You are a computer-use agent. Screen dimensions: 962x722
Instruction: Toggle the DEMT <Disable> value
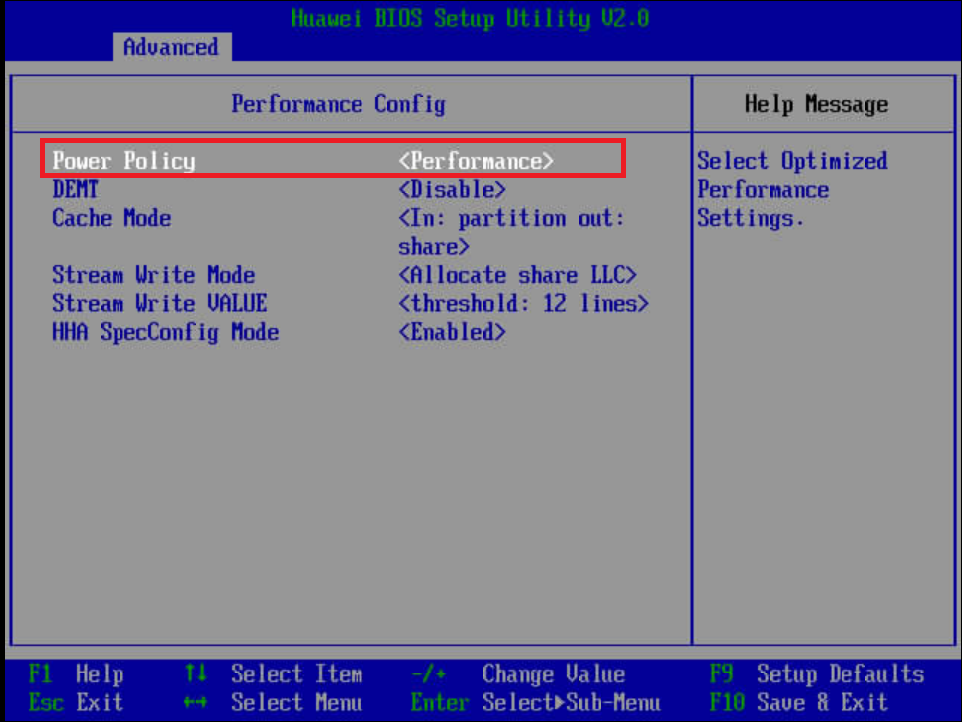[x=452, y=189]
